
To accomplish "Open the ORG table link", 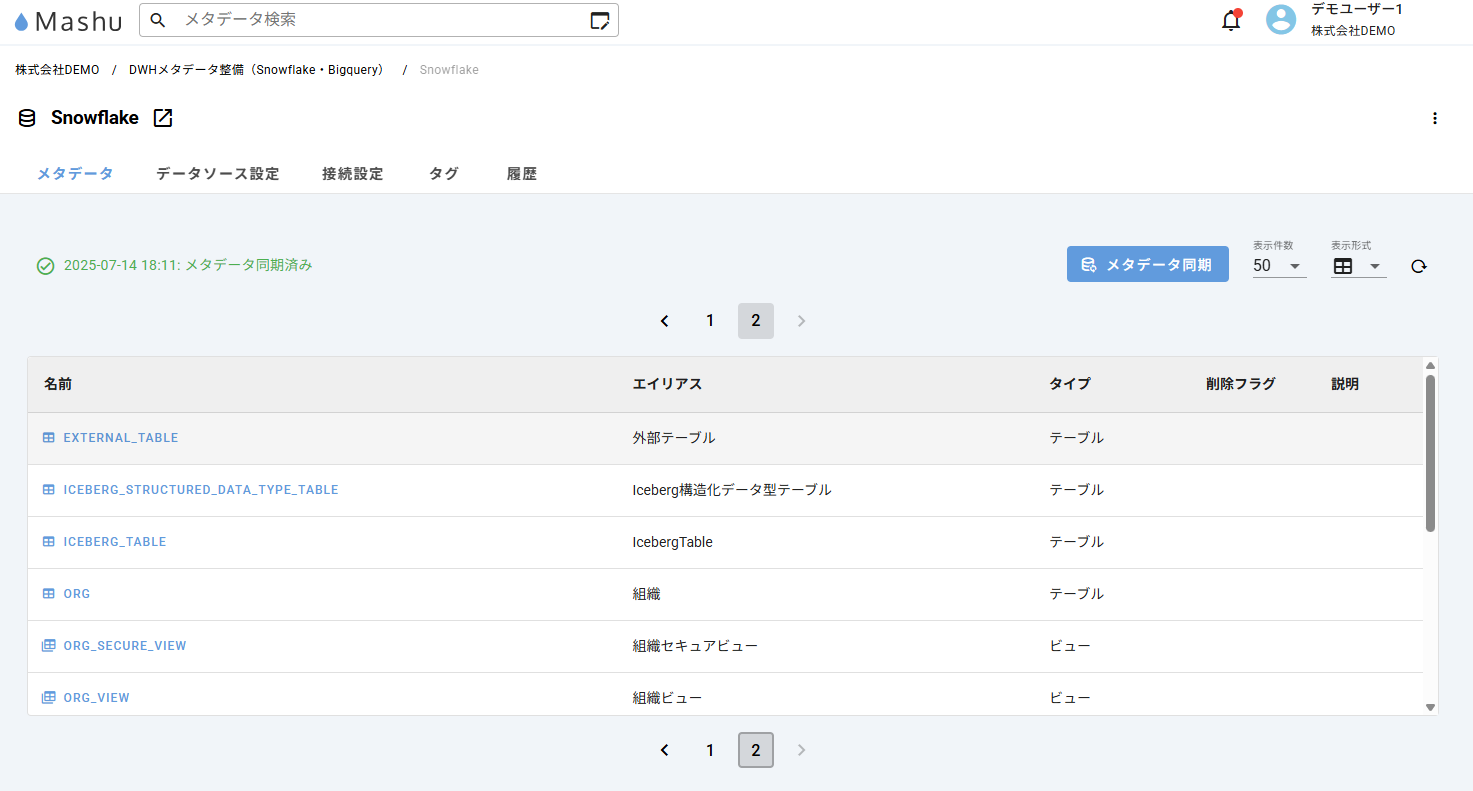I will coord(77,594).
